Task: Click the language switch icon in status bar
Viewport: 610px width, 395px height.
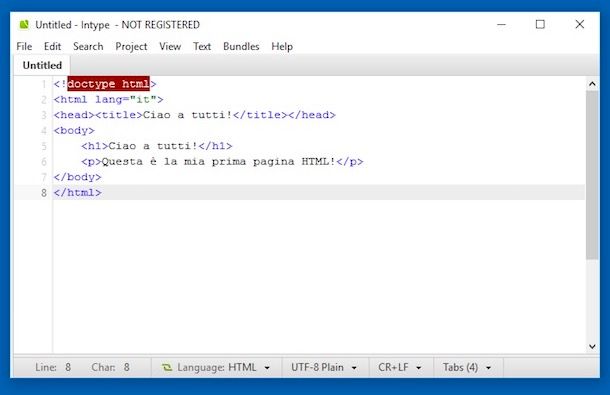Action: pos(167,367)
